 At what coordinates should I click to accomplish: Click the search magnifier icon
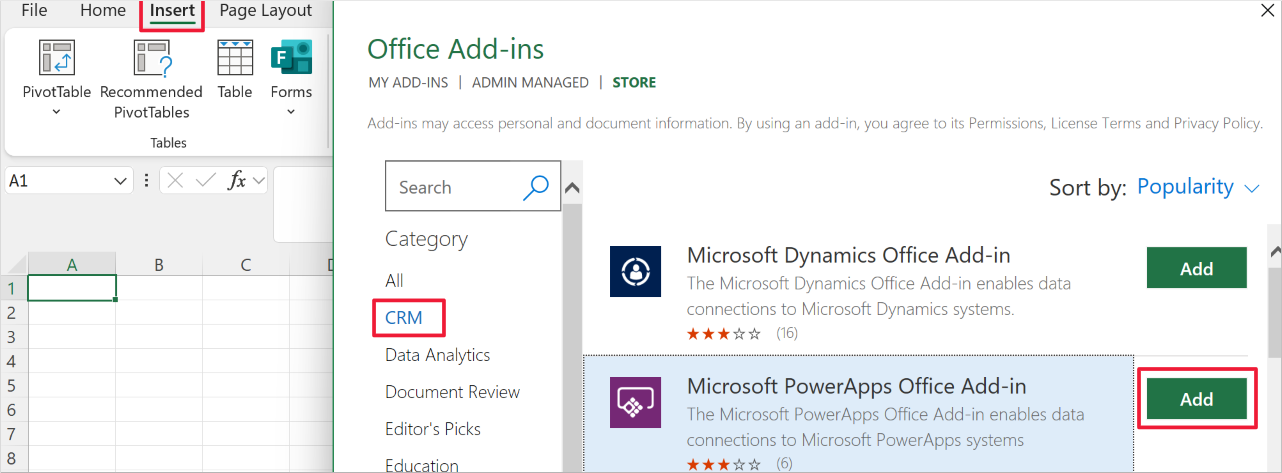click(x=536, y=187)
